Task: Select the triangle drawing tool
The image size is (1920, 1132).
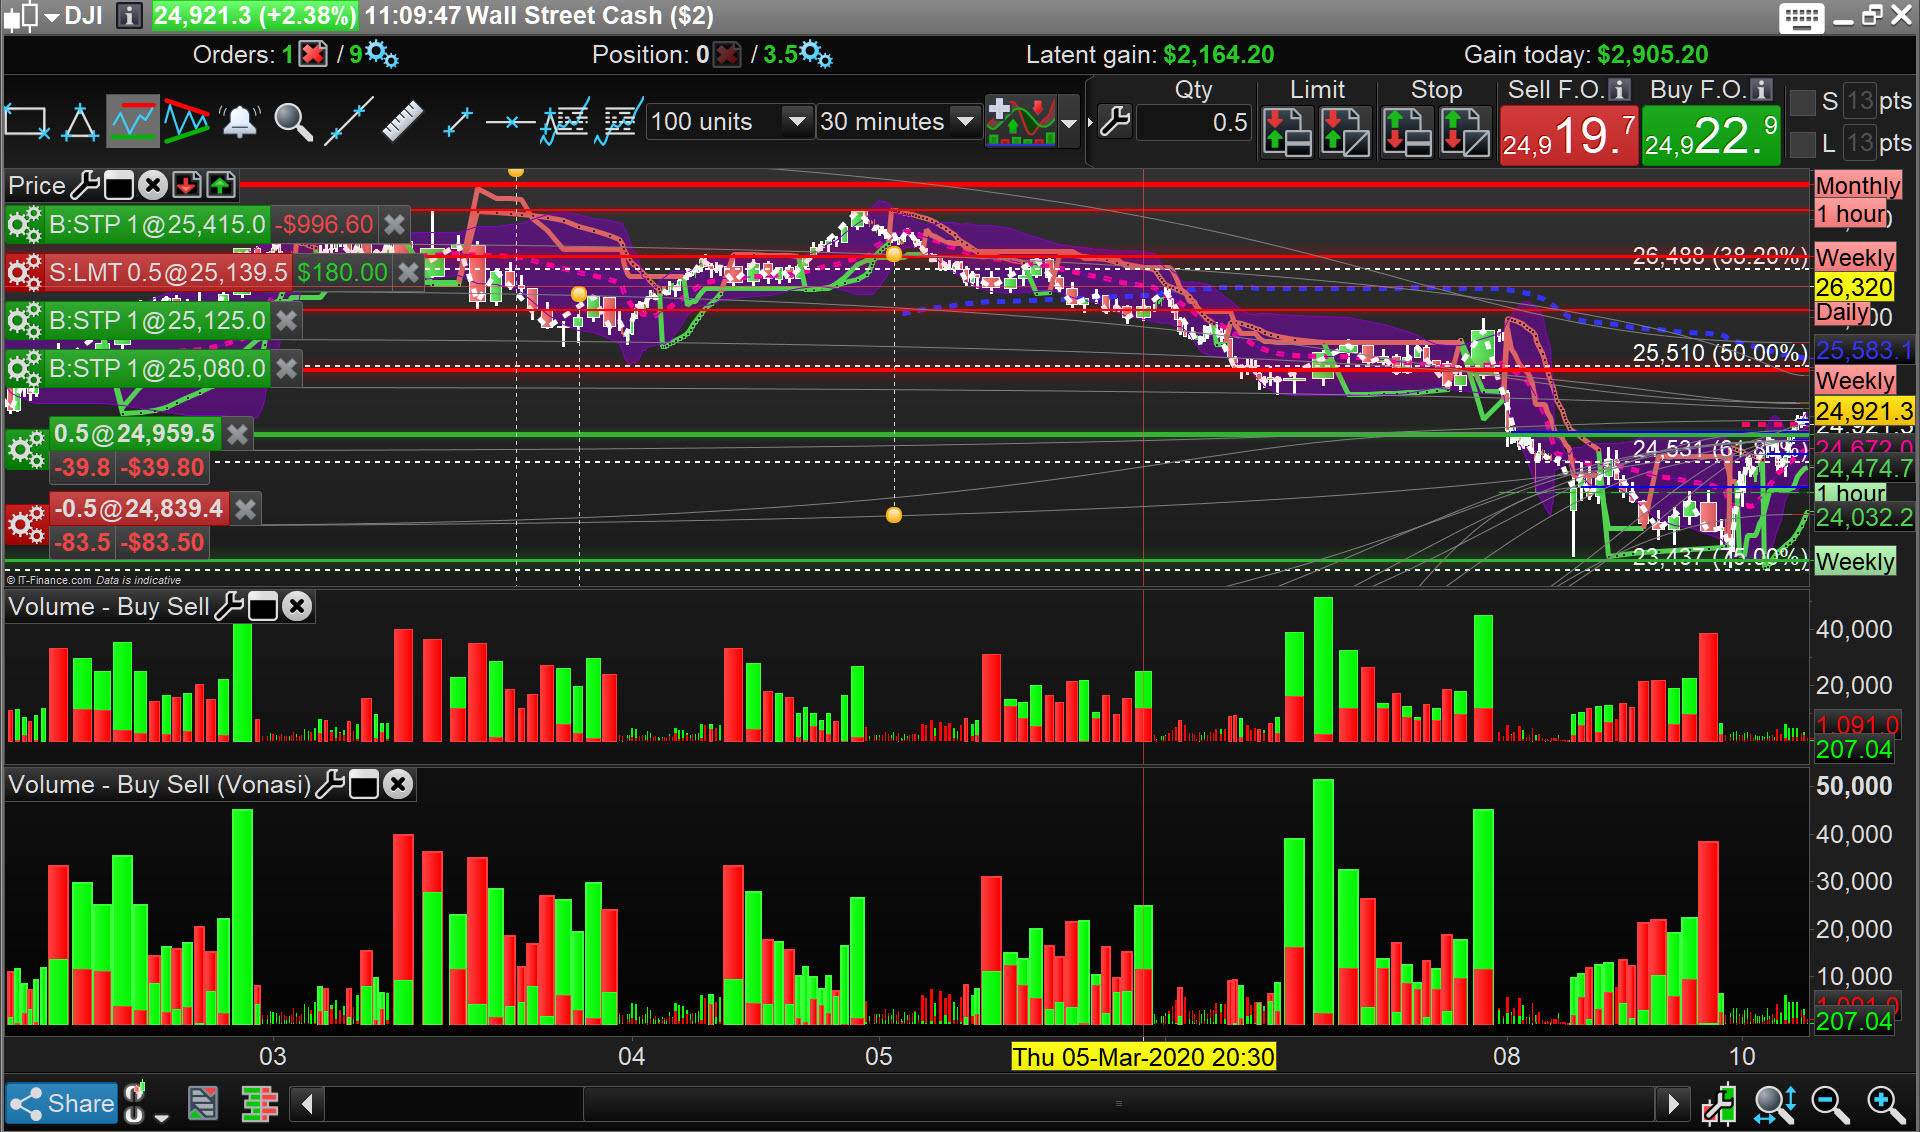Action: [x=79, y=122]
